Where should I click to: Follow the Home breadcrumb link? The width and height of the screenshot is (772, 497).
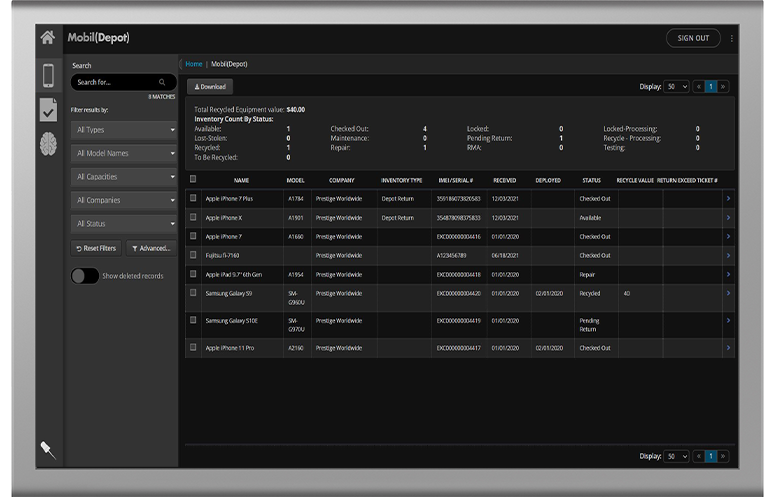click(x=193, y=64)
